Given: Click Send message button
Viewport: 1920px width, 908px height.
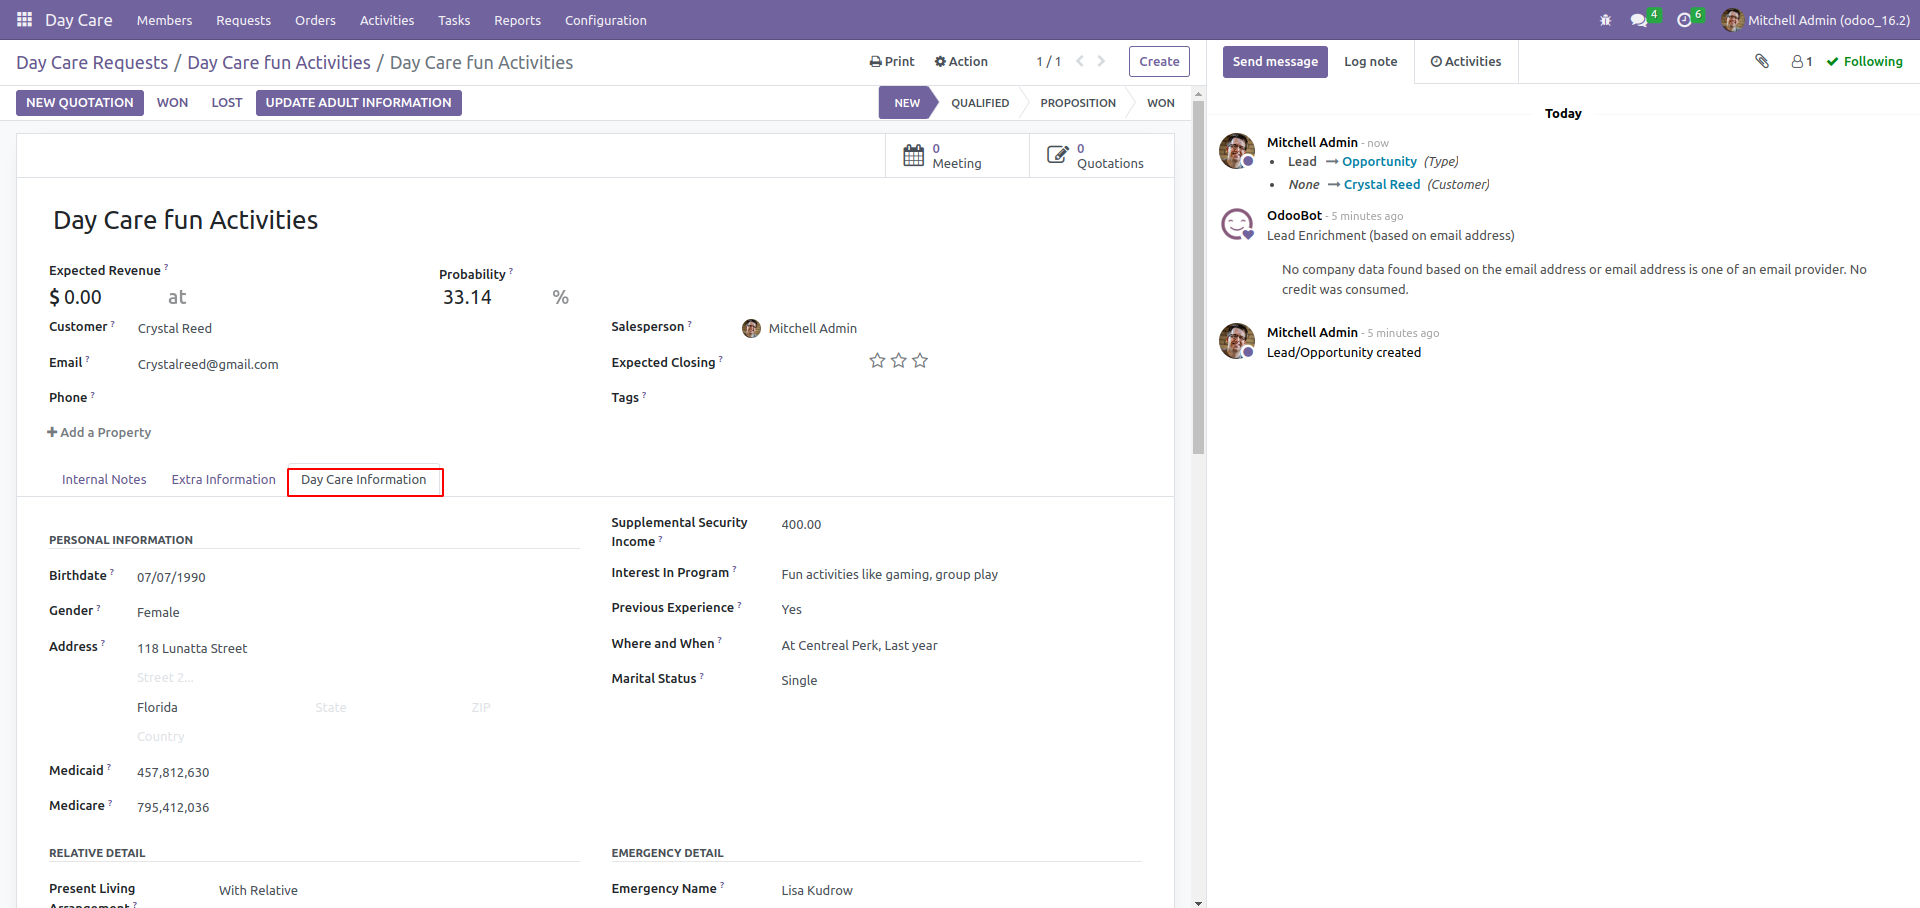Looking at the screenshot, I should click(1275, 61).
